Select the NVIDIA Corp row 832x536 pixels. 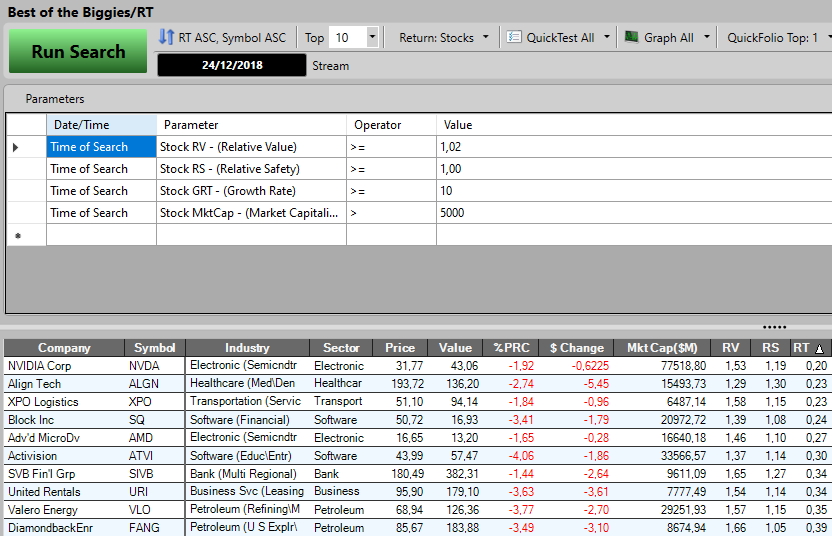(418, 366)
